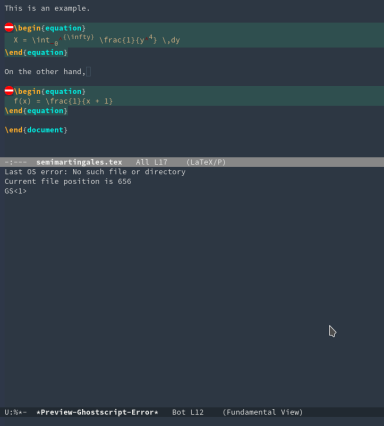Click "Last OS error: No such file or directory"
The width and height of the screenshot is (384, 426).
(x=95, y=172)
